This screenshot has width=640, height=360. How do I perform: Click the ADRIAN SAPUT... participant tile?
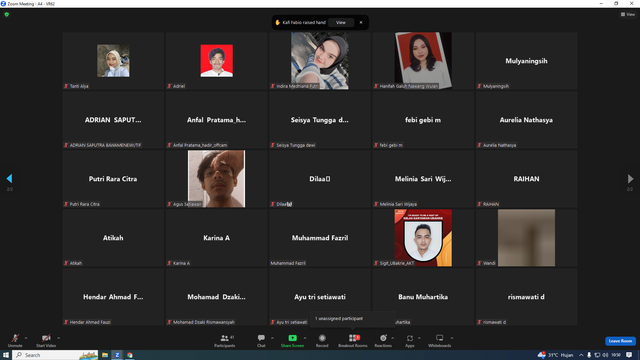point(113,120)
